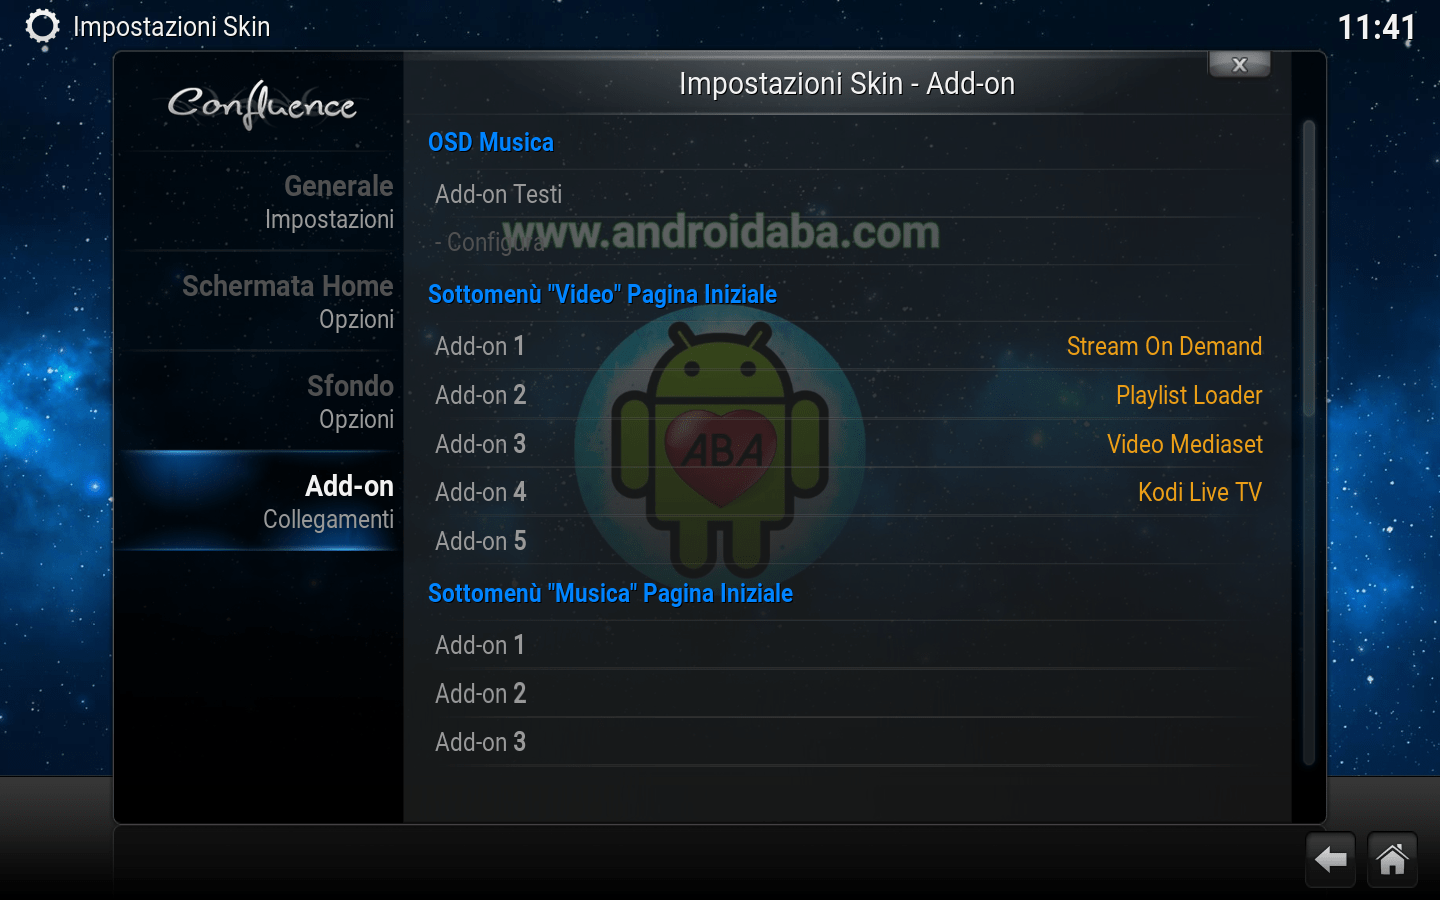Click the back arrow icon

pyautogui.click(x=1330, y=859)
